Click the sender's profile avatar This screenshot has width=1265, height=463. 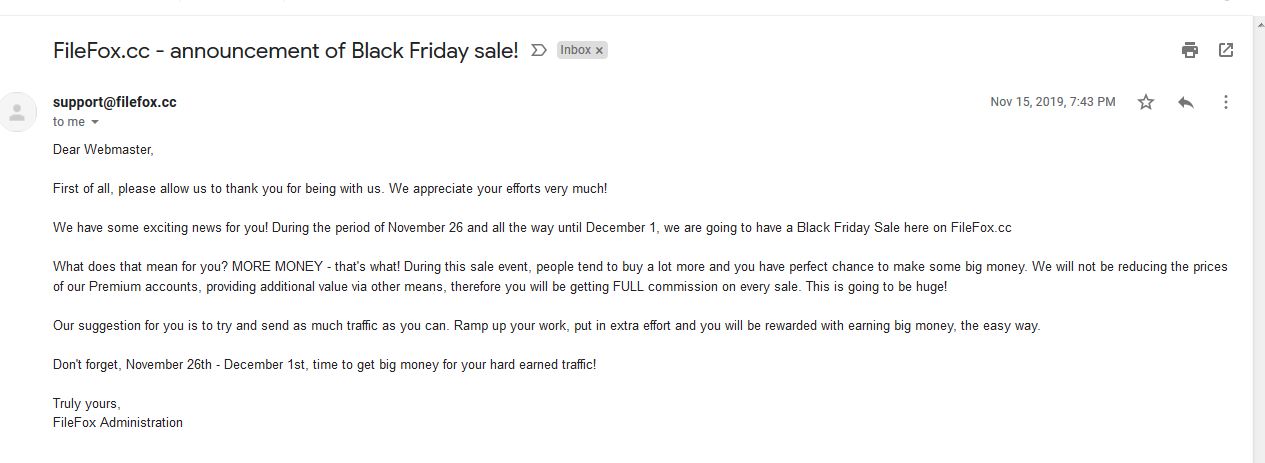17,112
